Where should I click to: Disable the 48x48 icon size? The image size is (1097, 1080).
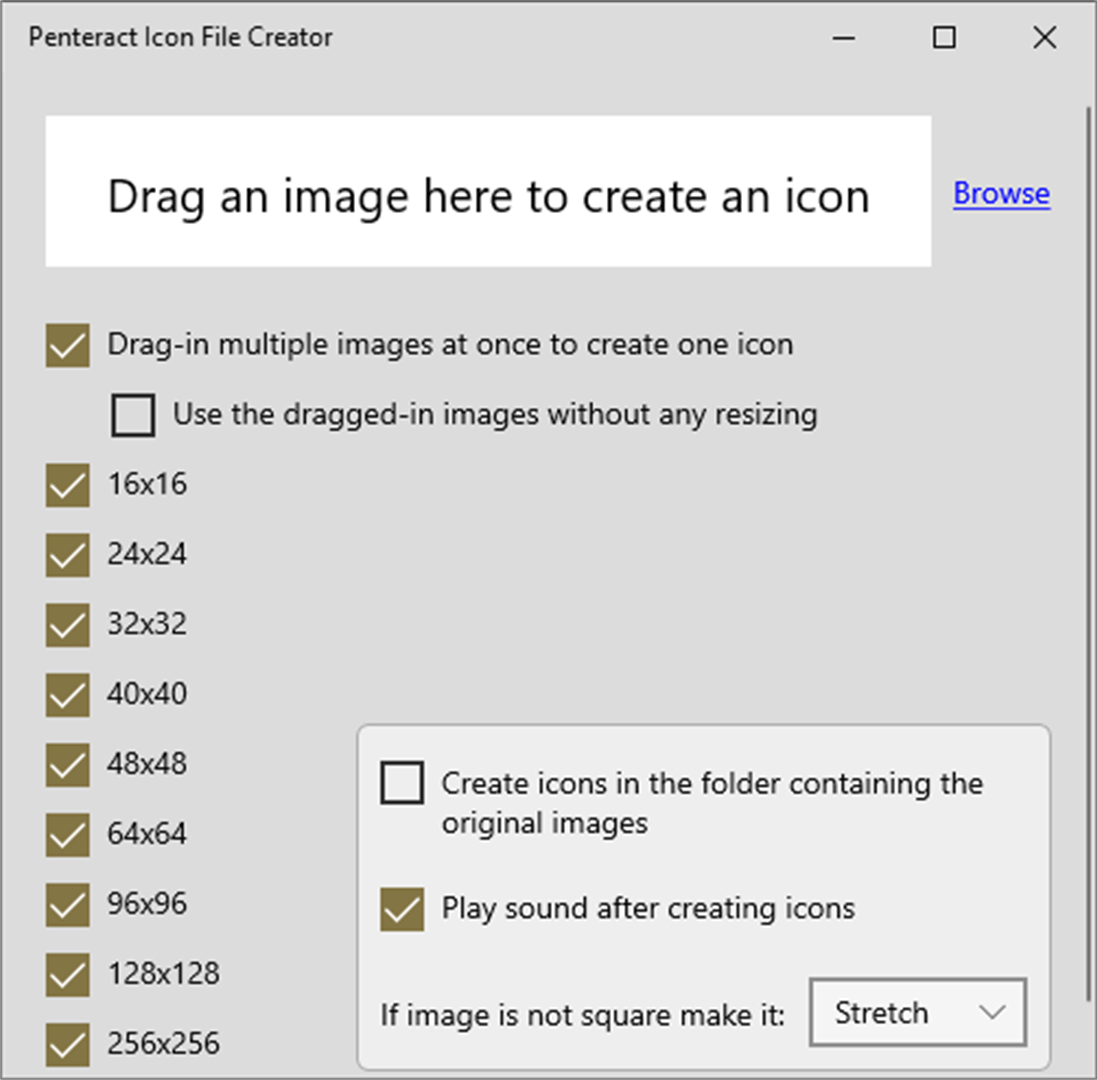(x=66, y=764)
